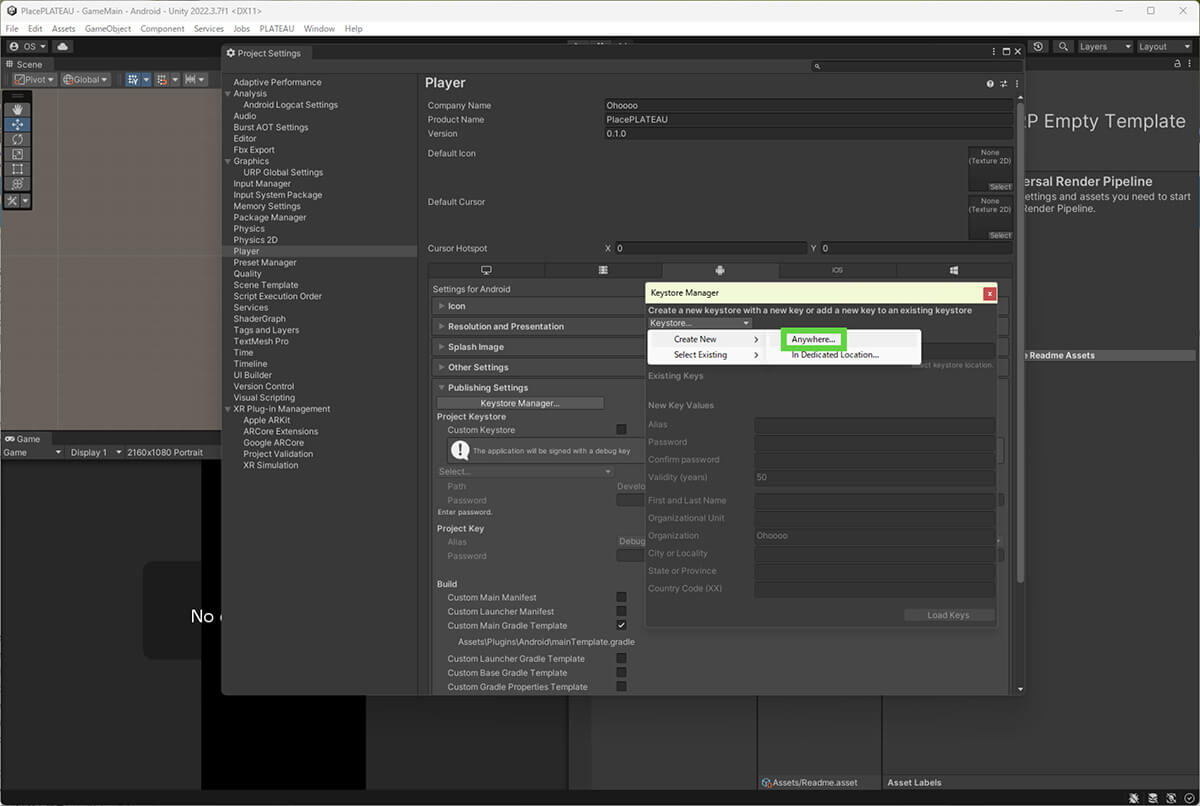The image size is (1200, 806).
Task: Enable Custom Launcher Gradle Template checkbox
Action: (x=621, y=658)
